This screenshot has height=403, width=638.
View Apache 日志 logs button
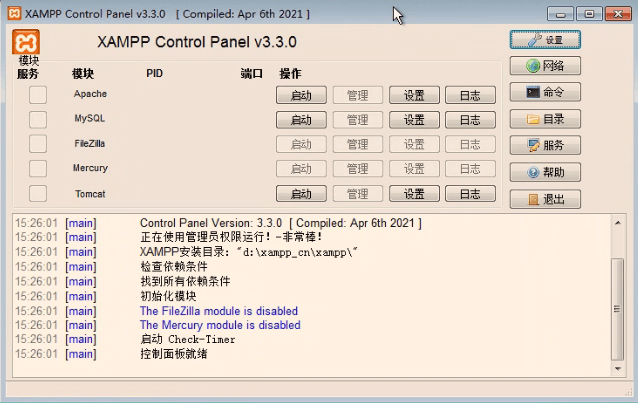(470, 95)
